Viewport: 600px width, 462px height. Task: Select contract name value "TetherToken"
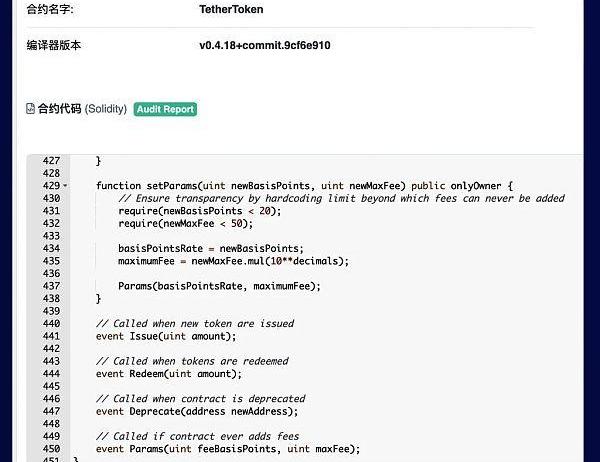pos(231,9)
